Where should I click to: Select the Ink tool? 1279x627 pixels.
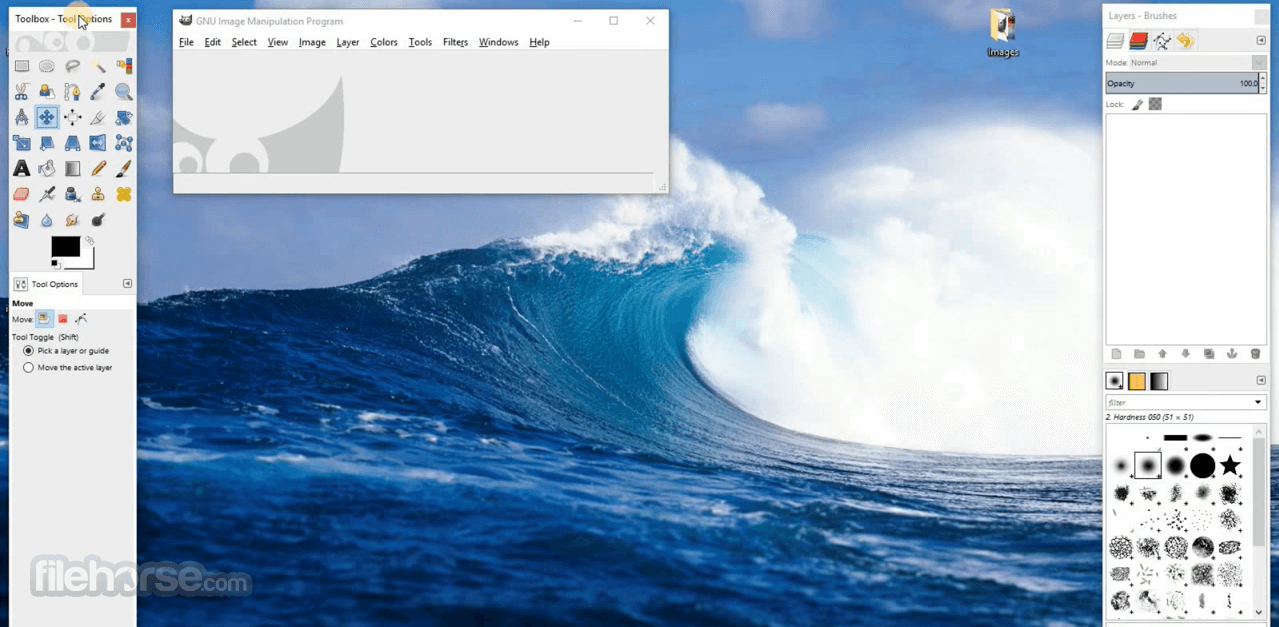[72, 194]
